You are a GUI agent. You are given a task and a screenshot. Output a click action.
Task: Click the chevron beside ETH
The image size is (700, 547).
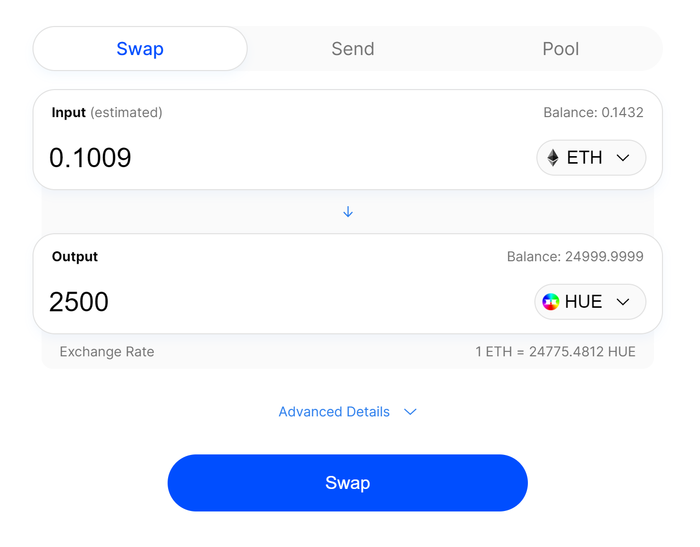point(623,158)
